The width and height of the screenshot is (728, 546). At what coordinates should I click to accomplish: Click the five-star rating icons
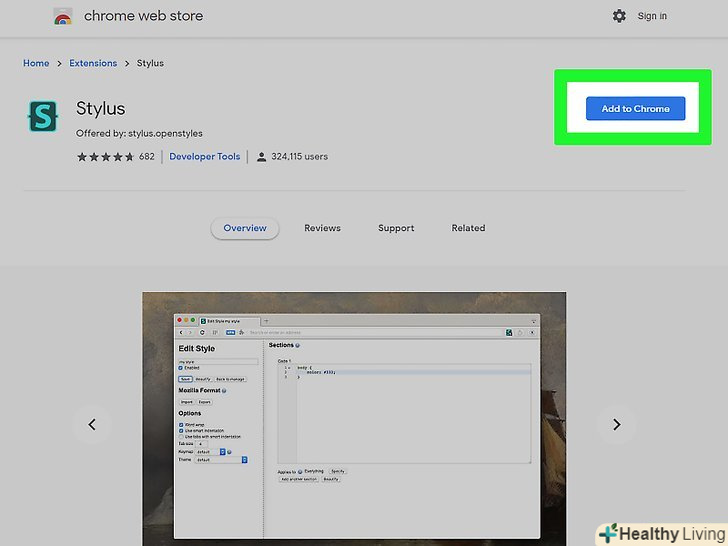coord(105,157)
